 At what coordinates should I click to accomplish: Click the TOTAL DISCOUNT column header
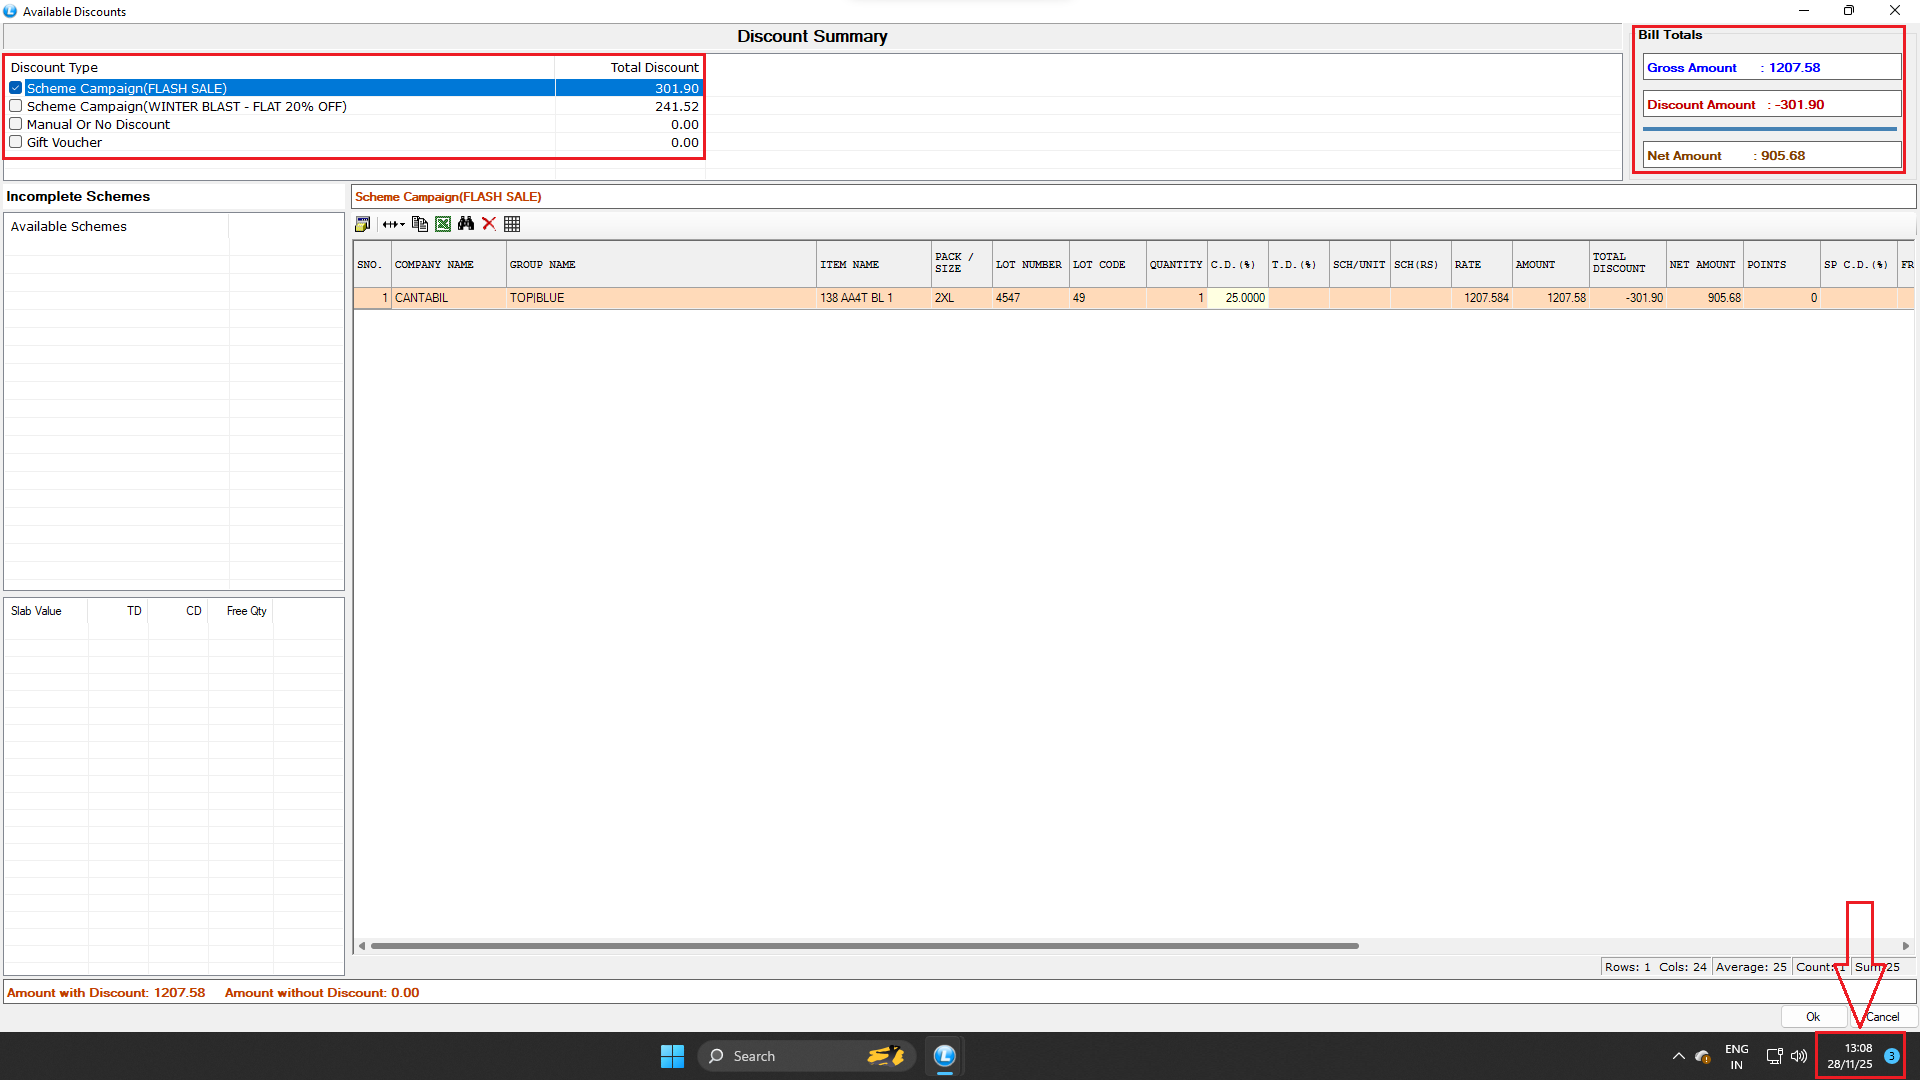tap(1627, 264)
